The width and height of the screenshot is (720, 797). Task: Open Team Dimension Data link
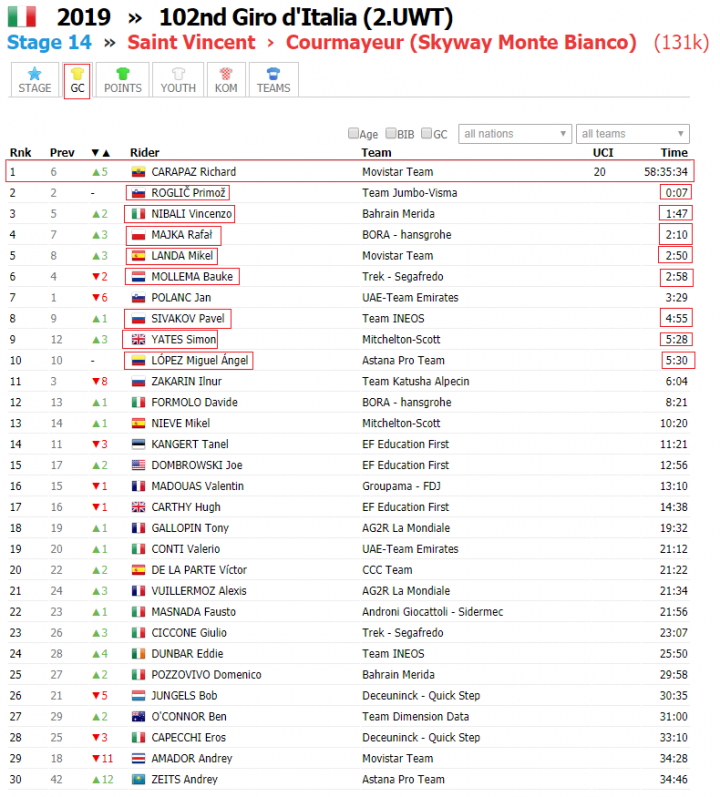pos(416,716)
